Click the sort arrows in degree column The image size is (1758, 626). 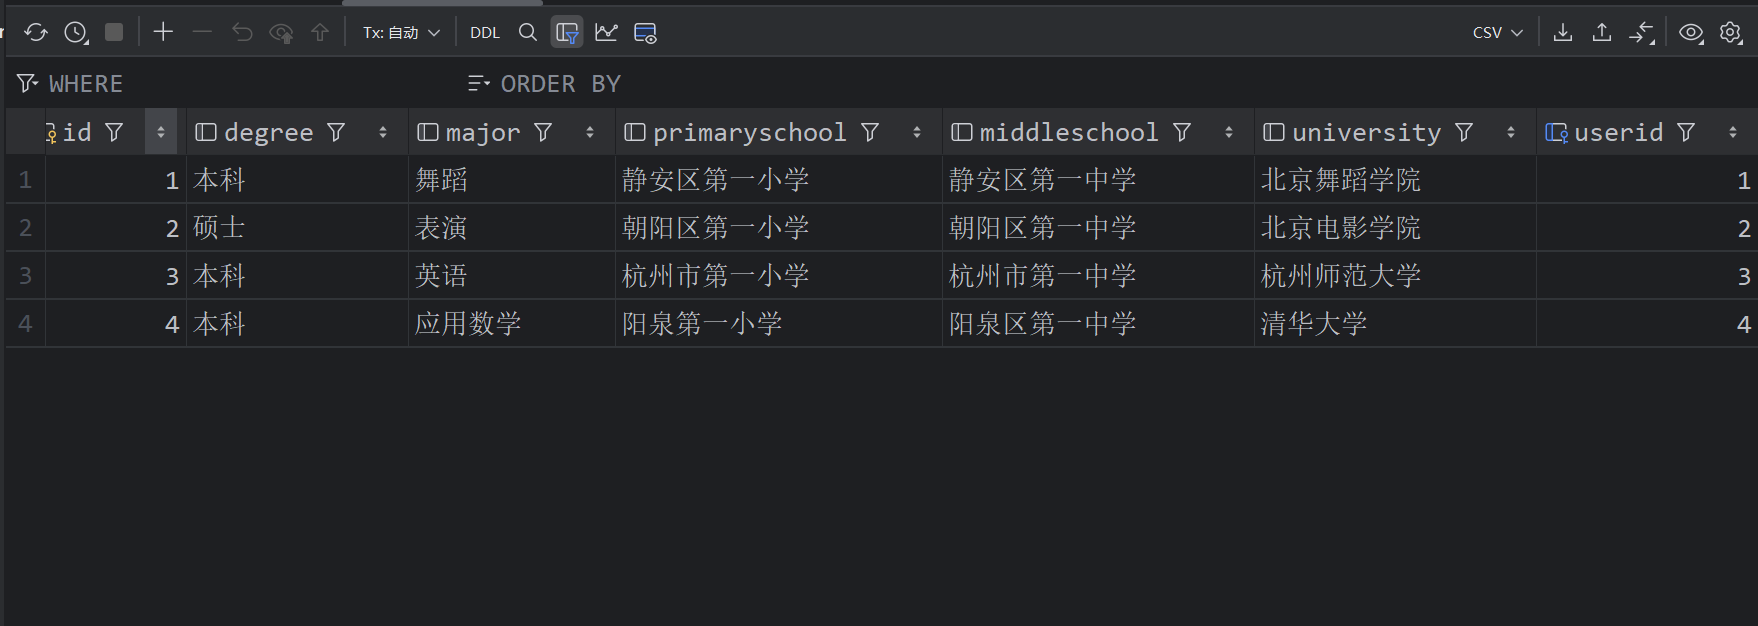tap(383, 132)
